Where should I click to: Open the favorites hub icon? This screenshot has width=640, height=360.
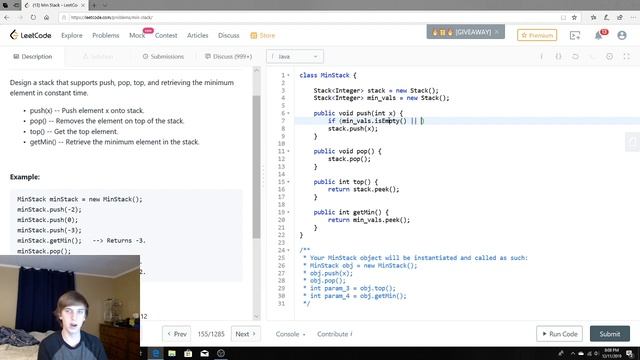(593, 18)
